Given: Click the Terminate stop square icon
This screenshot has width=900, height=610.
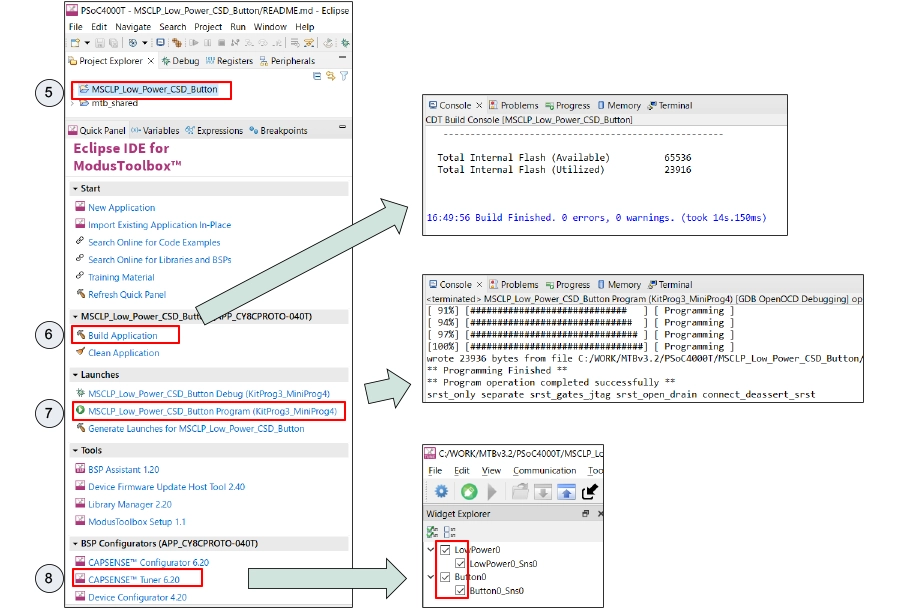Looking at the screenshot, I should click(x=222, y=43).
